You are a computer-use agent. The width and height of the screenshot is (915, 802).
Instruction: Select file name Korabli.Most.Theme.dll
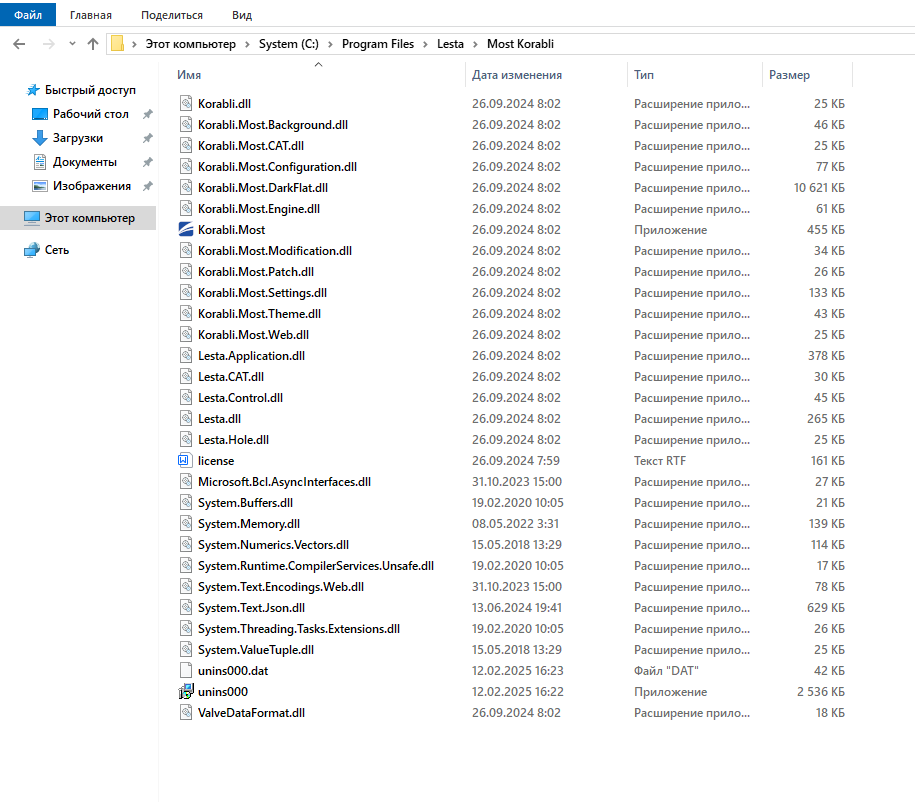point(259,314)
